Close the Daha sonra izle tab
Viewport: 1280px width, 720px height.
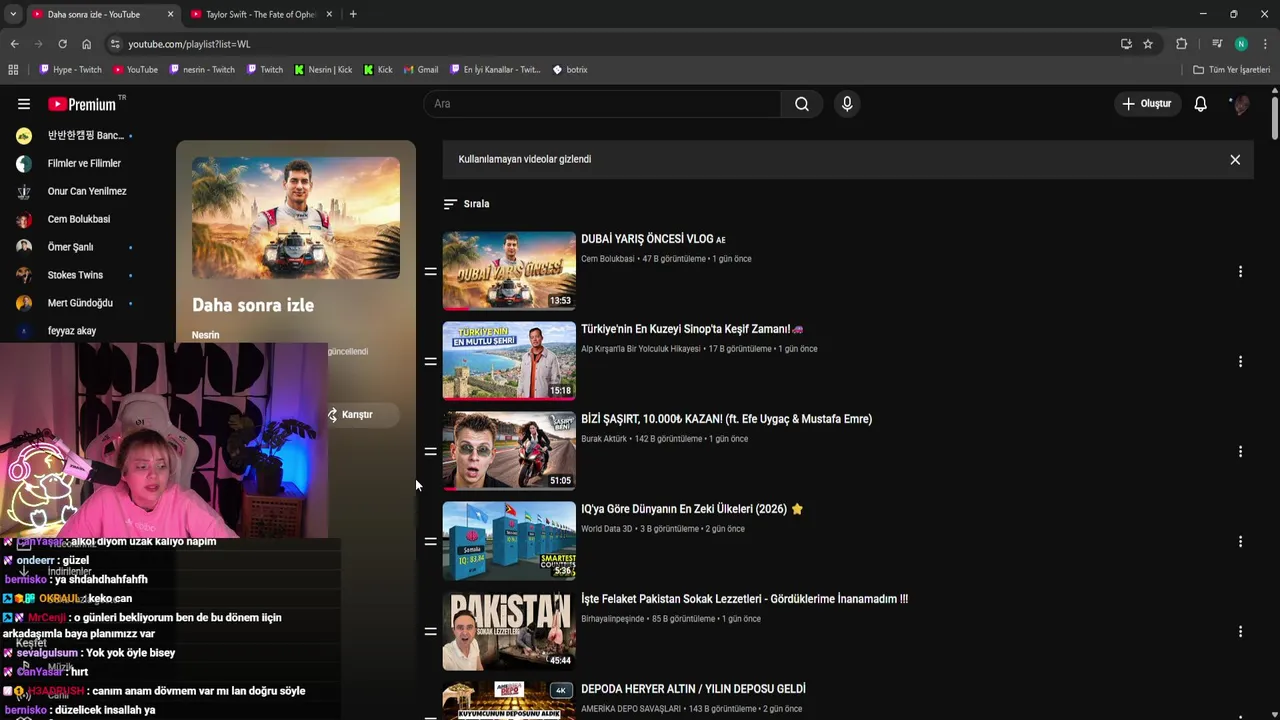point(170,14)
